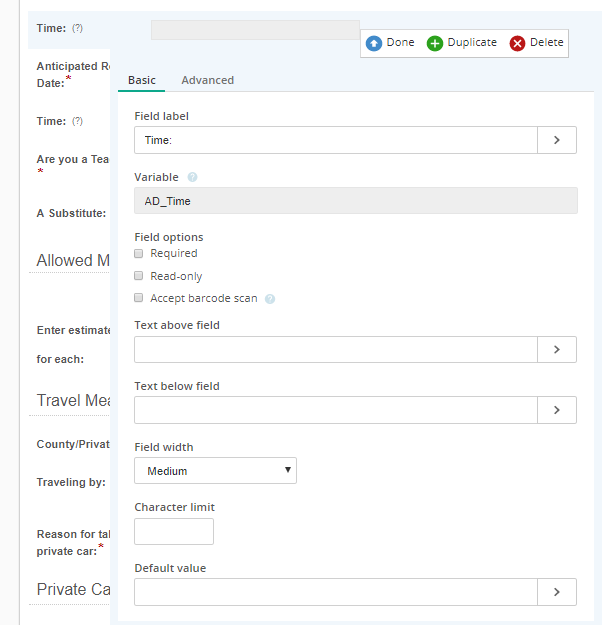The image size is (610, 625).
Task: Switch to the Advanced tab
Action: (x=208, y=80)
